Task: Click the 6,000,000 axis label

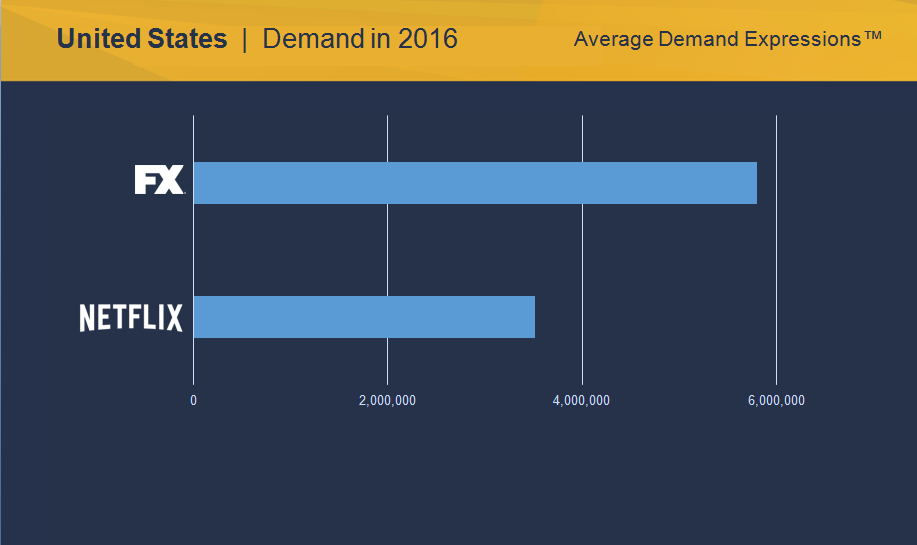Action: 776,401
